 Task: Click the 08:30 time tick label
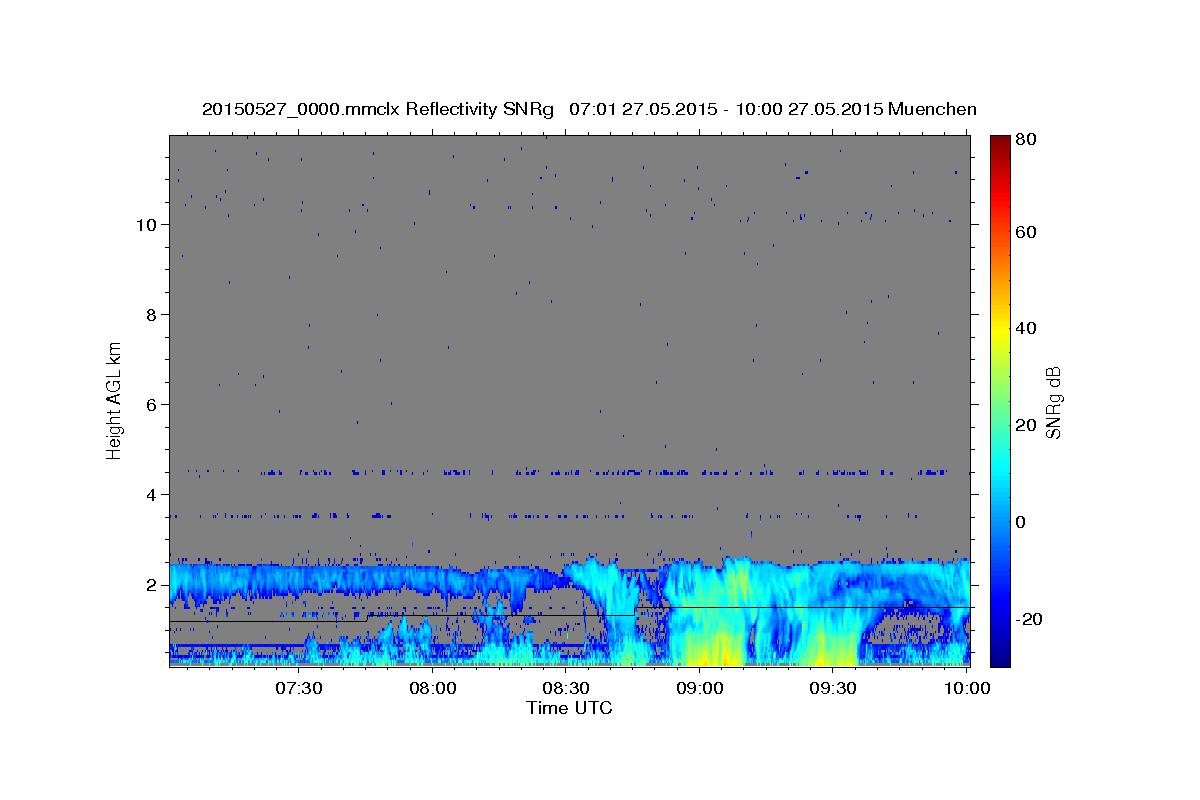point(566,688)
